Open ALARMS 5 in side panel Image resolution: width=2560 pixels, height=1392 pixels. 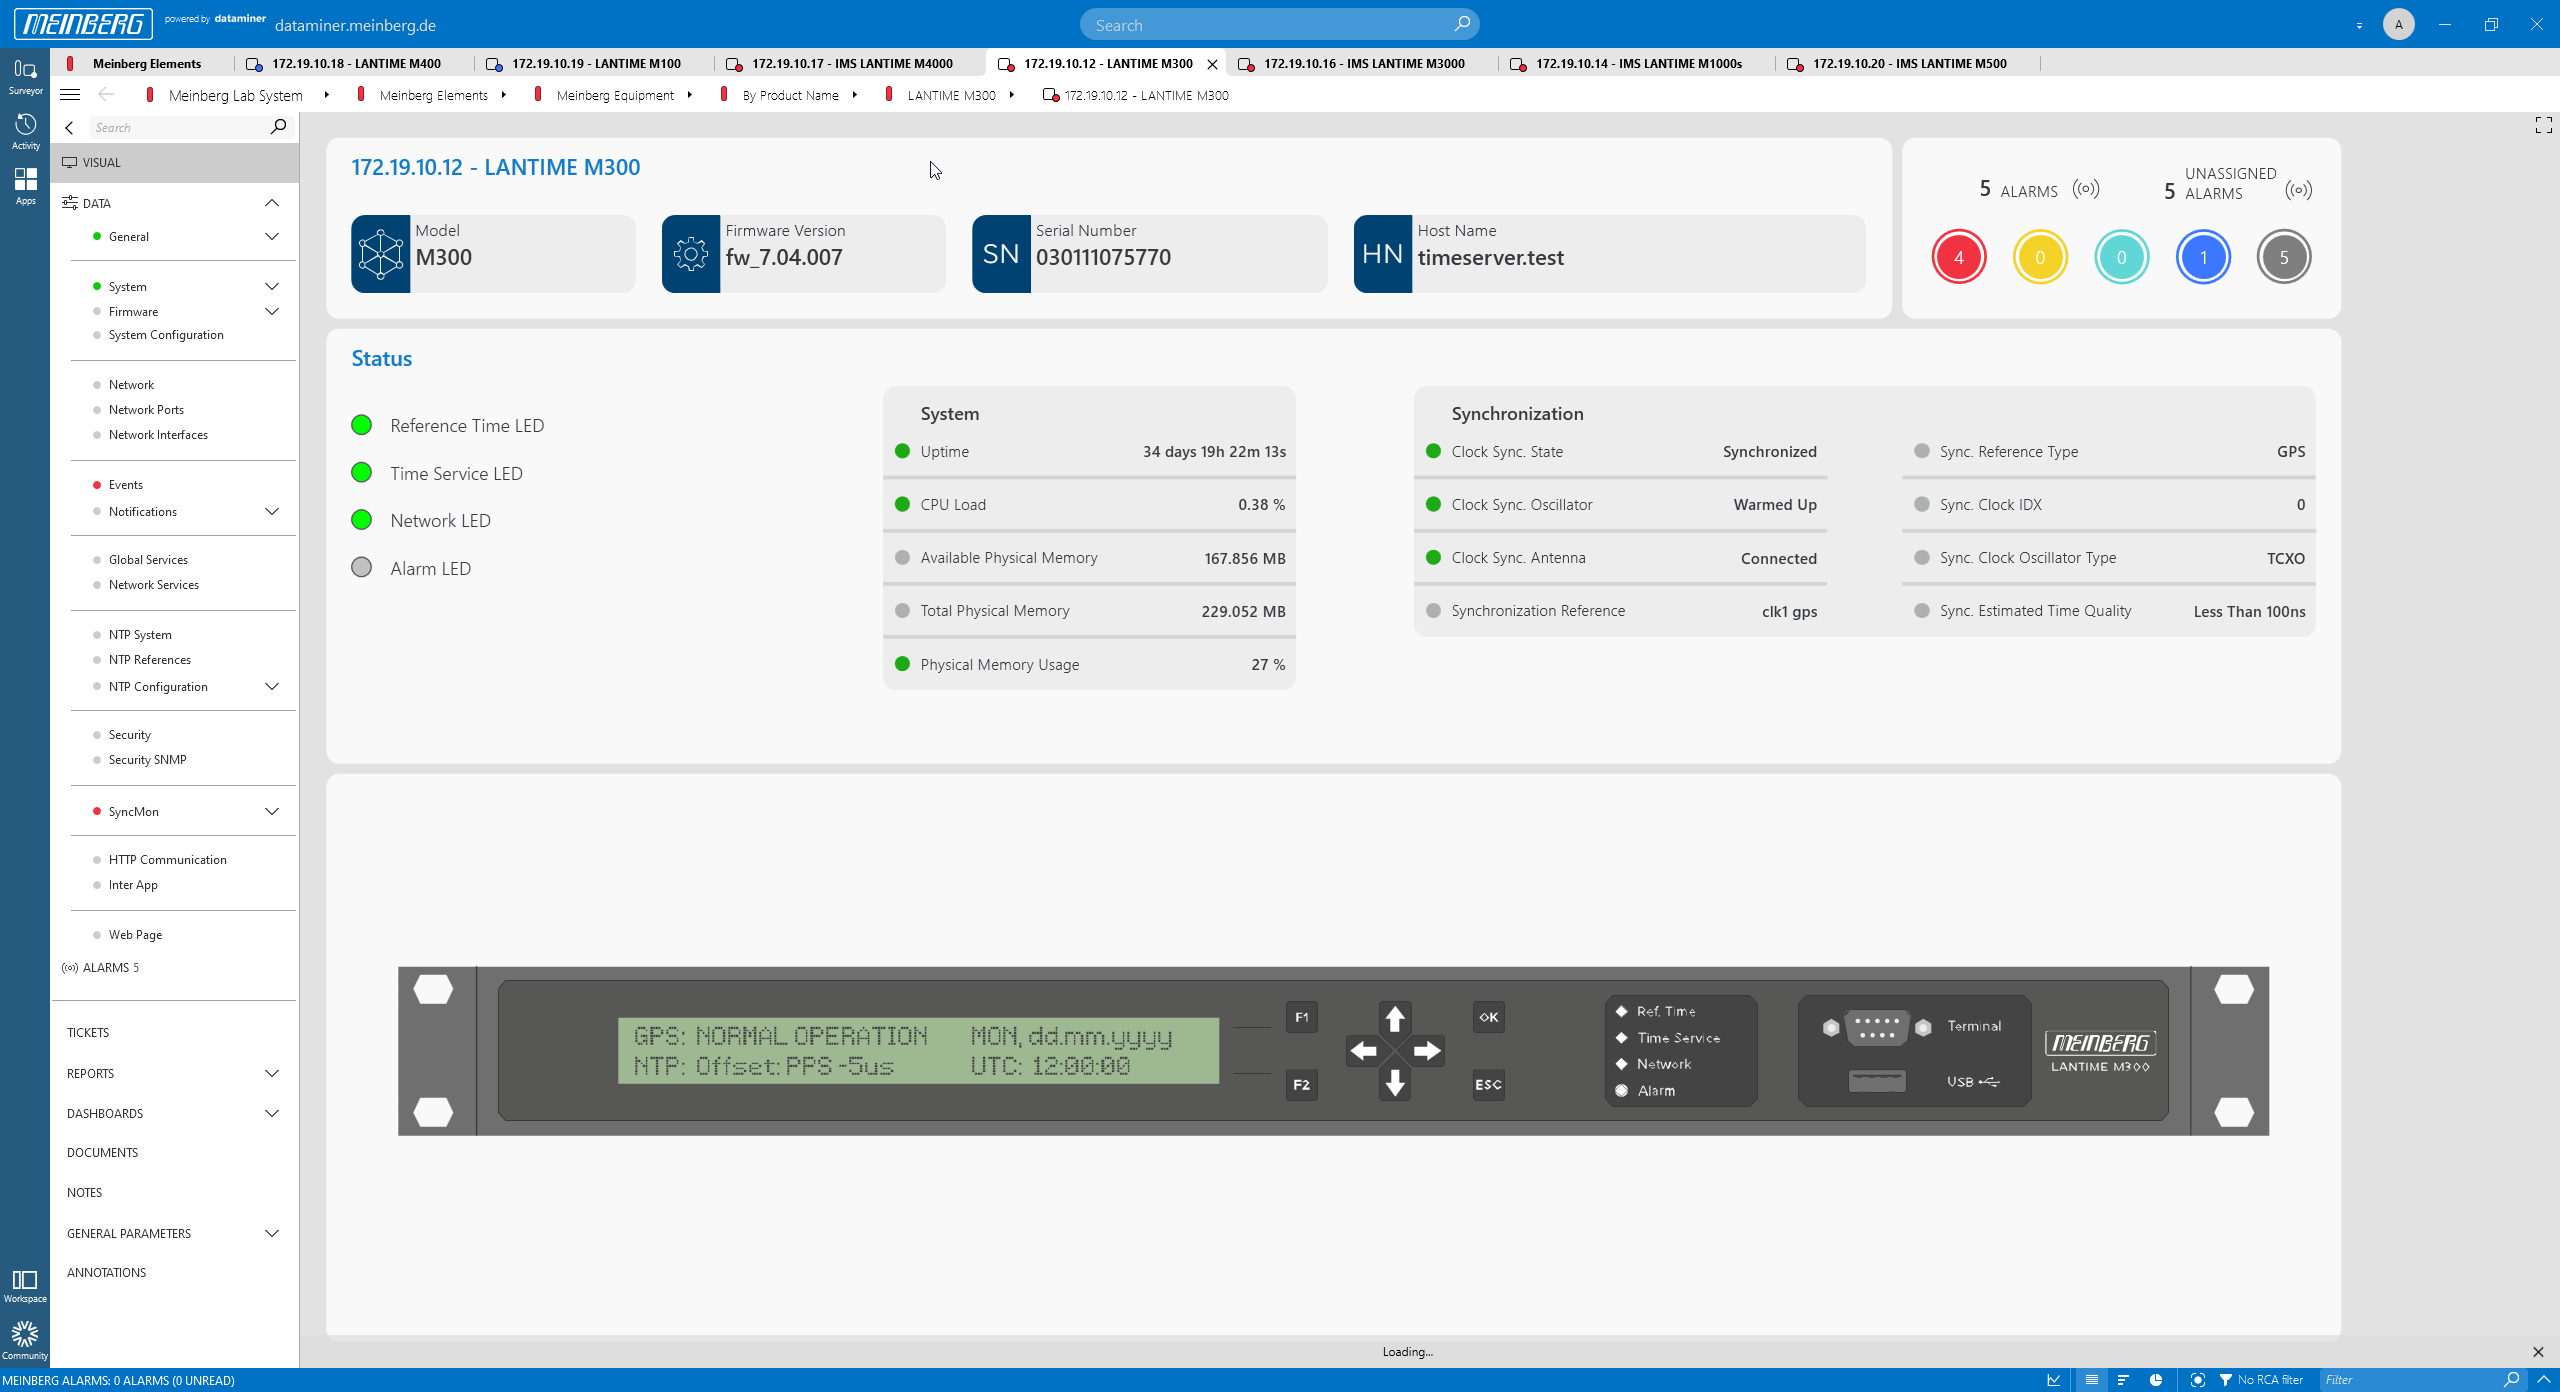point(110,968)
